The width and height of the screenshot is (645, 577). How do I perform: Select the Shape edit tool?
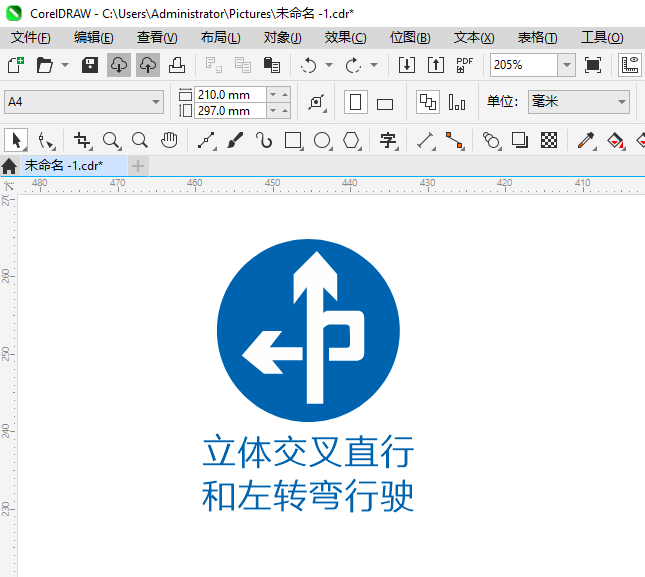click(46, 141)
